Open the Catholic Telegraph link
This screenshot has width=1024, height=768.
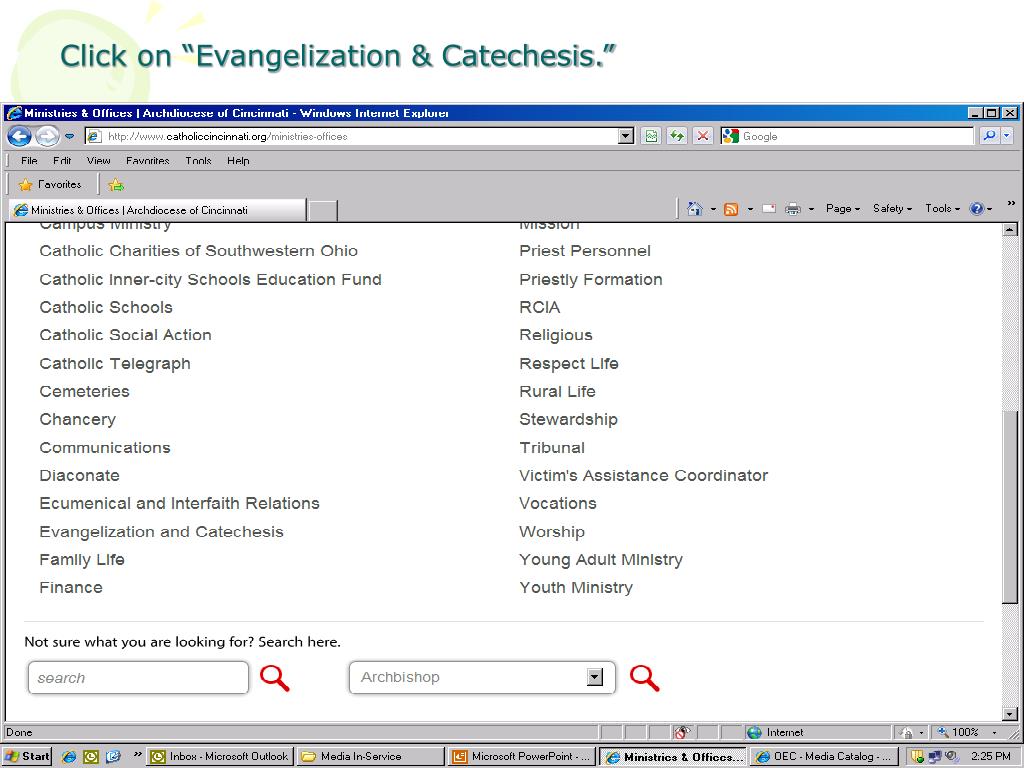(115, 364)
